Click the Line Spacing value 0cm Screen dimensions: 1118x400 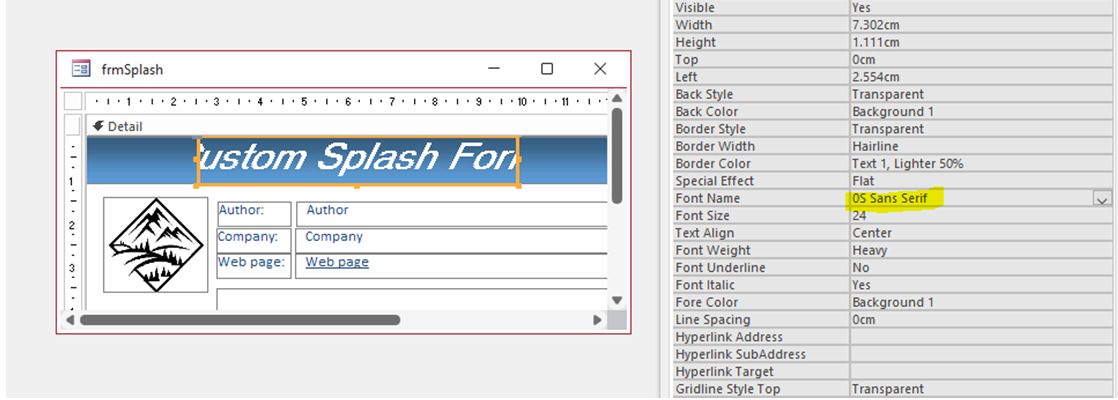point(983,319)
